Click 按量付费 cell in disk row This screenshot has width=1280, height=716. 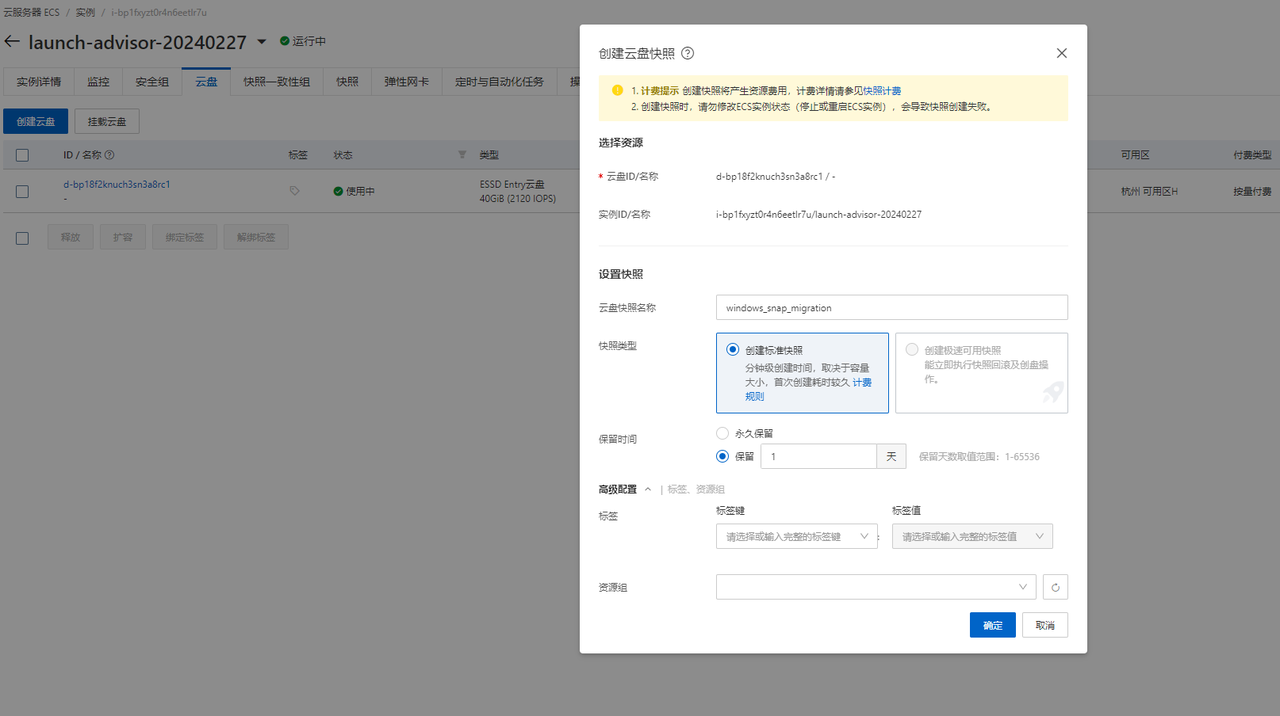1253,191
